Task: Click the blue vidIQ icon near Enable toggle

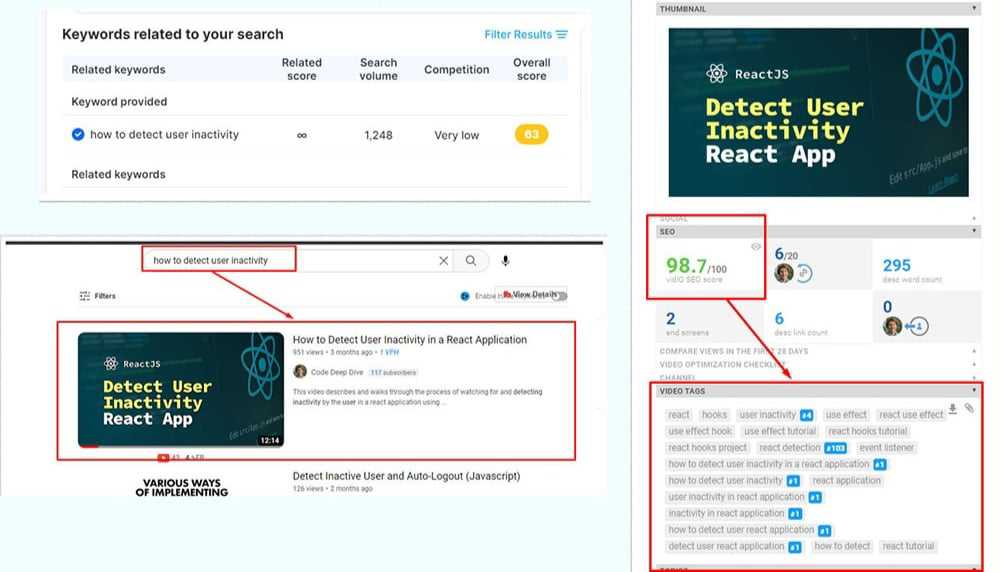Action: pyautogui.click(x=465, y=296)
